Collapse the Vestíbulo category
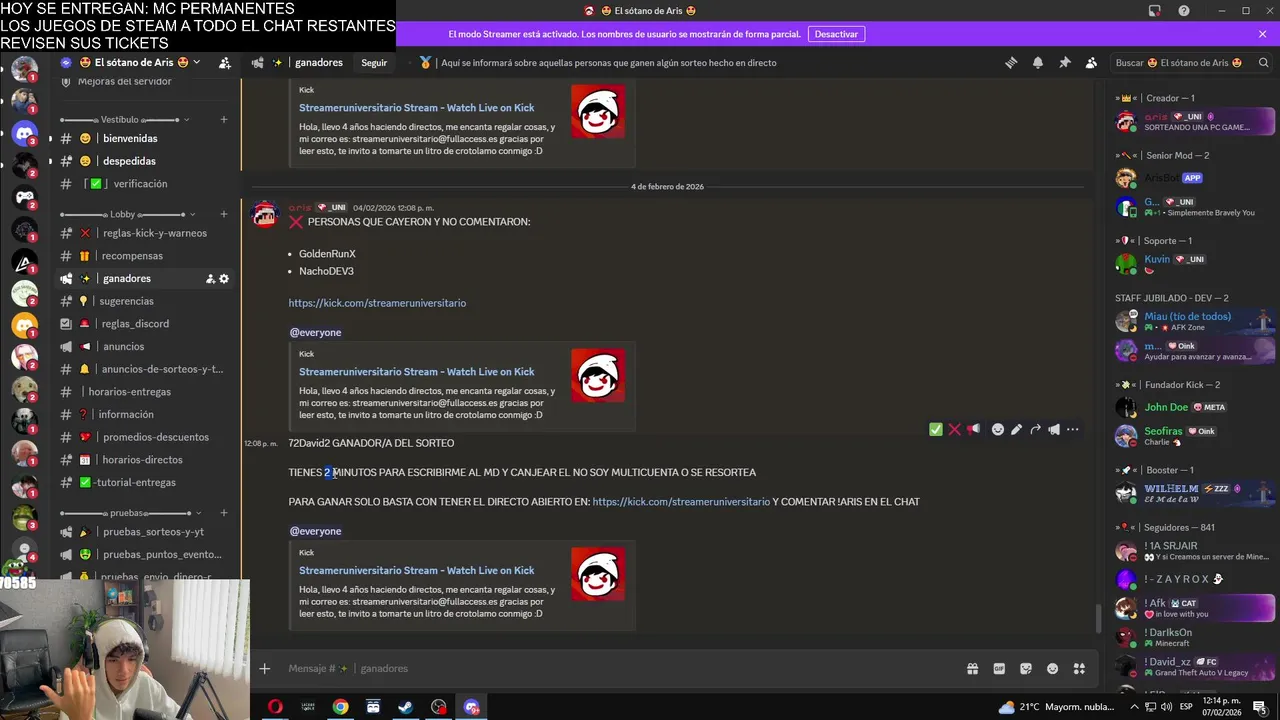1280x720 pixels. 125,119
